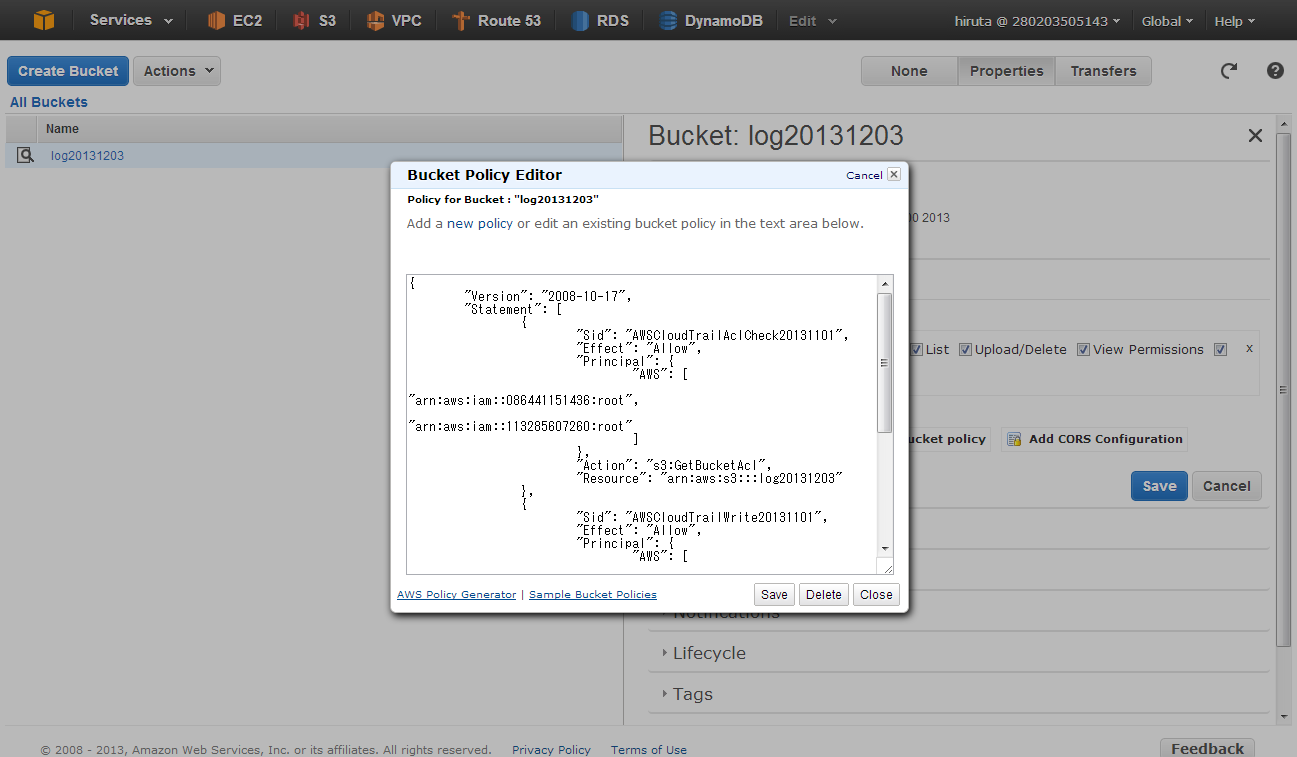The image size is (1297, 757).
Task: Switch to the Properties view tab
Action: pyautogui.click(x=1006, y=71)
